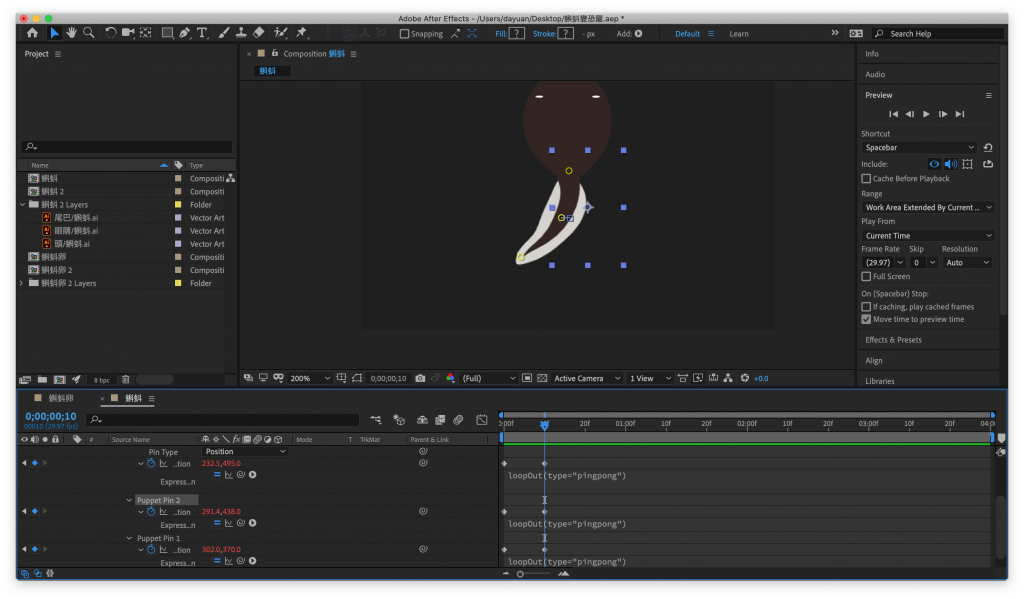Image resolution: width=1024 pixels, height=599 pixels.
Task: Select the Rotation tool
Action: [110, 33]
